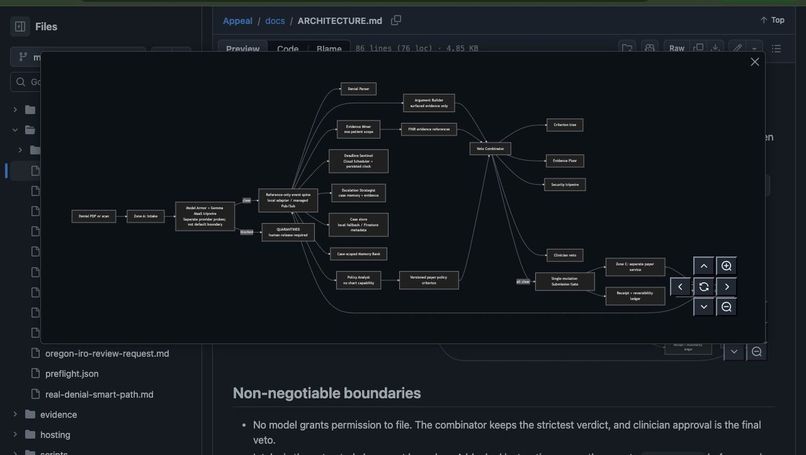Click the Veto Combinator diagram node
Viewport: 806px width, 455px height.
pos(490,149)
